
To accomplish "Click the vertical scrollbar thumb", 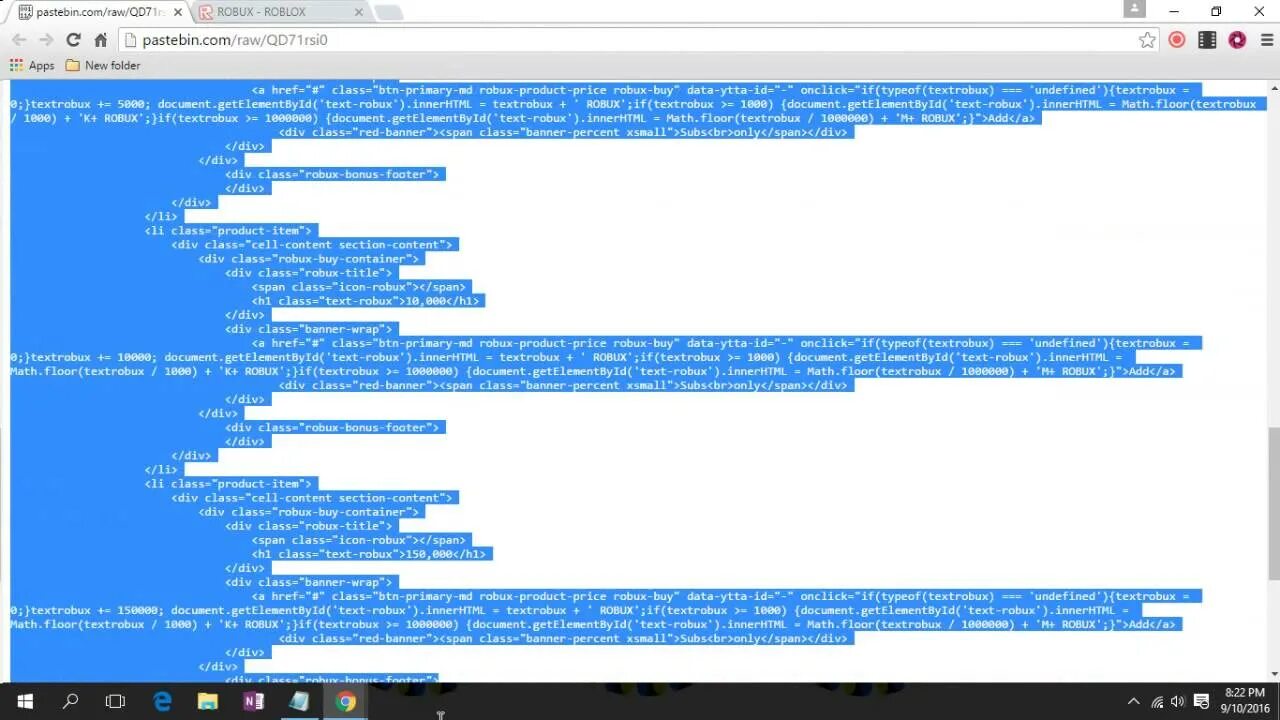I will [1273, 503].
